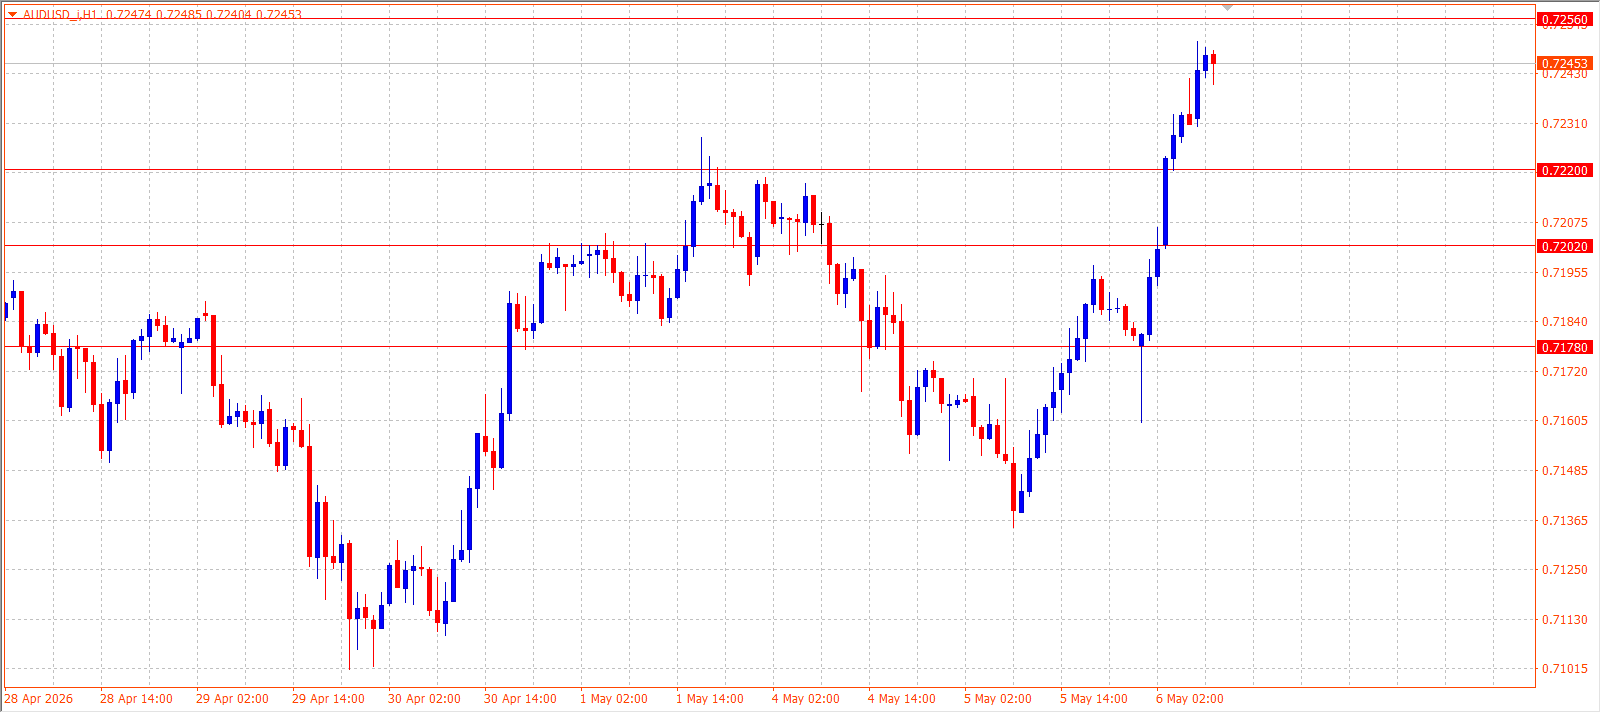The height and width of the screenshot is (713, 1601).
Task: Select the 0.72020 level price label
Action: click(x=1564, y=247)
